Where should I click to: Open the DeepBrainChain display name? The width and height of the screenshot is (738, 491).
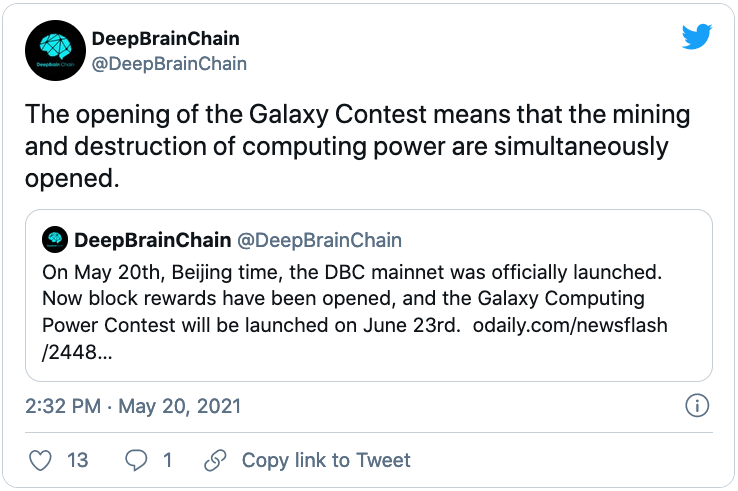coord(165,39)
